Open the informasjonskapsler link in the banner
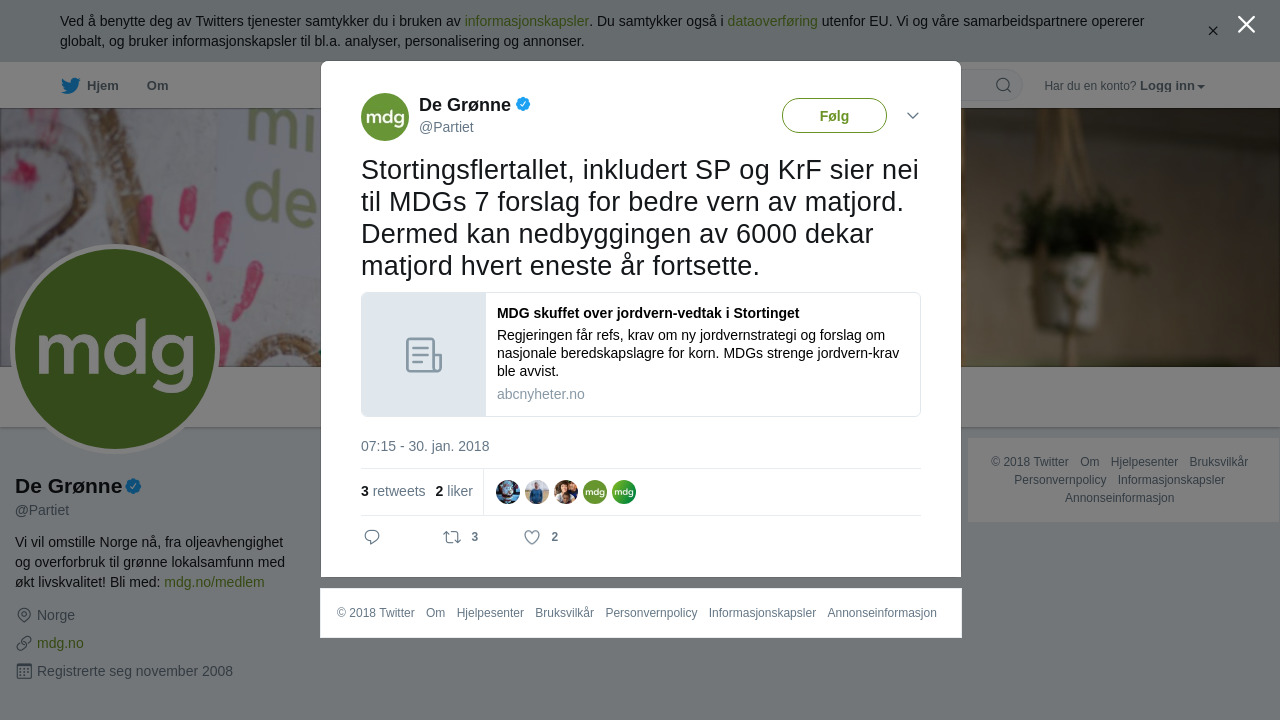The height and width of the screenshot is (720, 1280). tap(526, 21)
